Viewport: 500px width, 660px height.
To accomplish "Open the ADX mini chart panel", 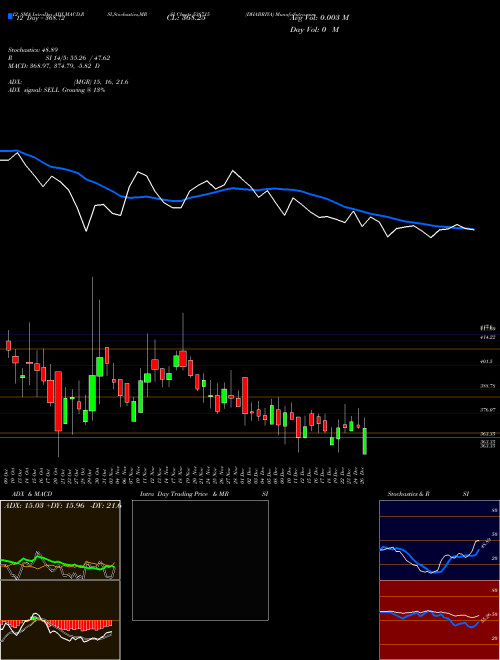I will click(60, 540).
